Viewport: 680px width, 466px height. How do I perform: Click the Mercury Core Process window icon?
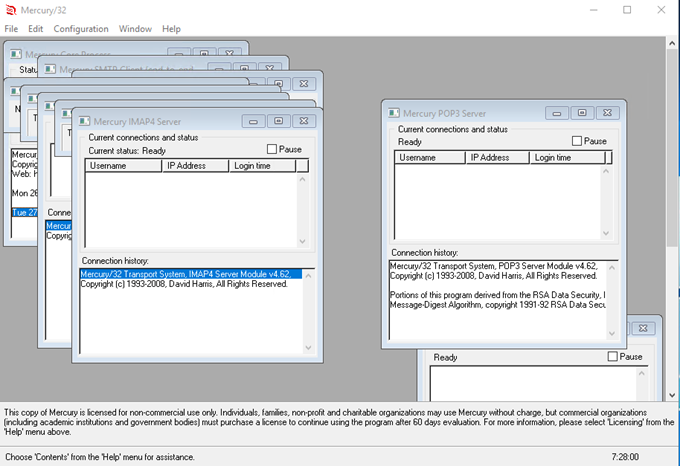point(16,54)
